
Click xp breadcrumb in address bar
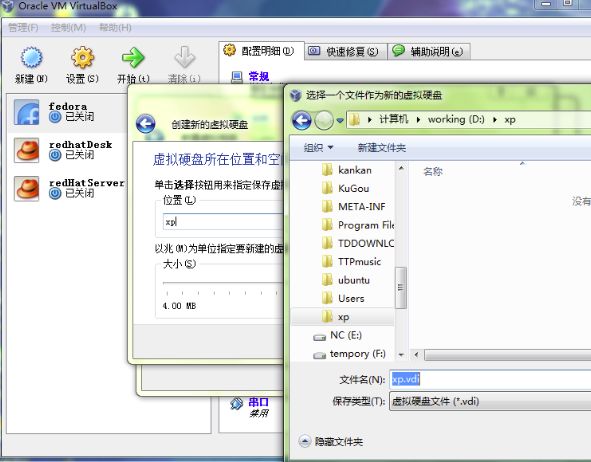point(510,120)
